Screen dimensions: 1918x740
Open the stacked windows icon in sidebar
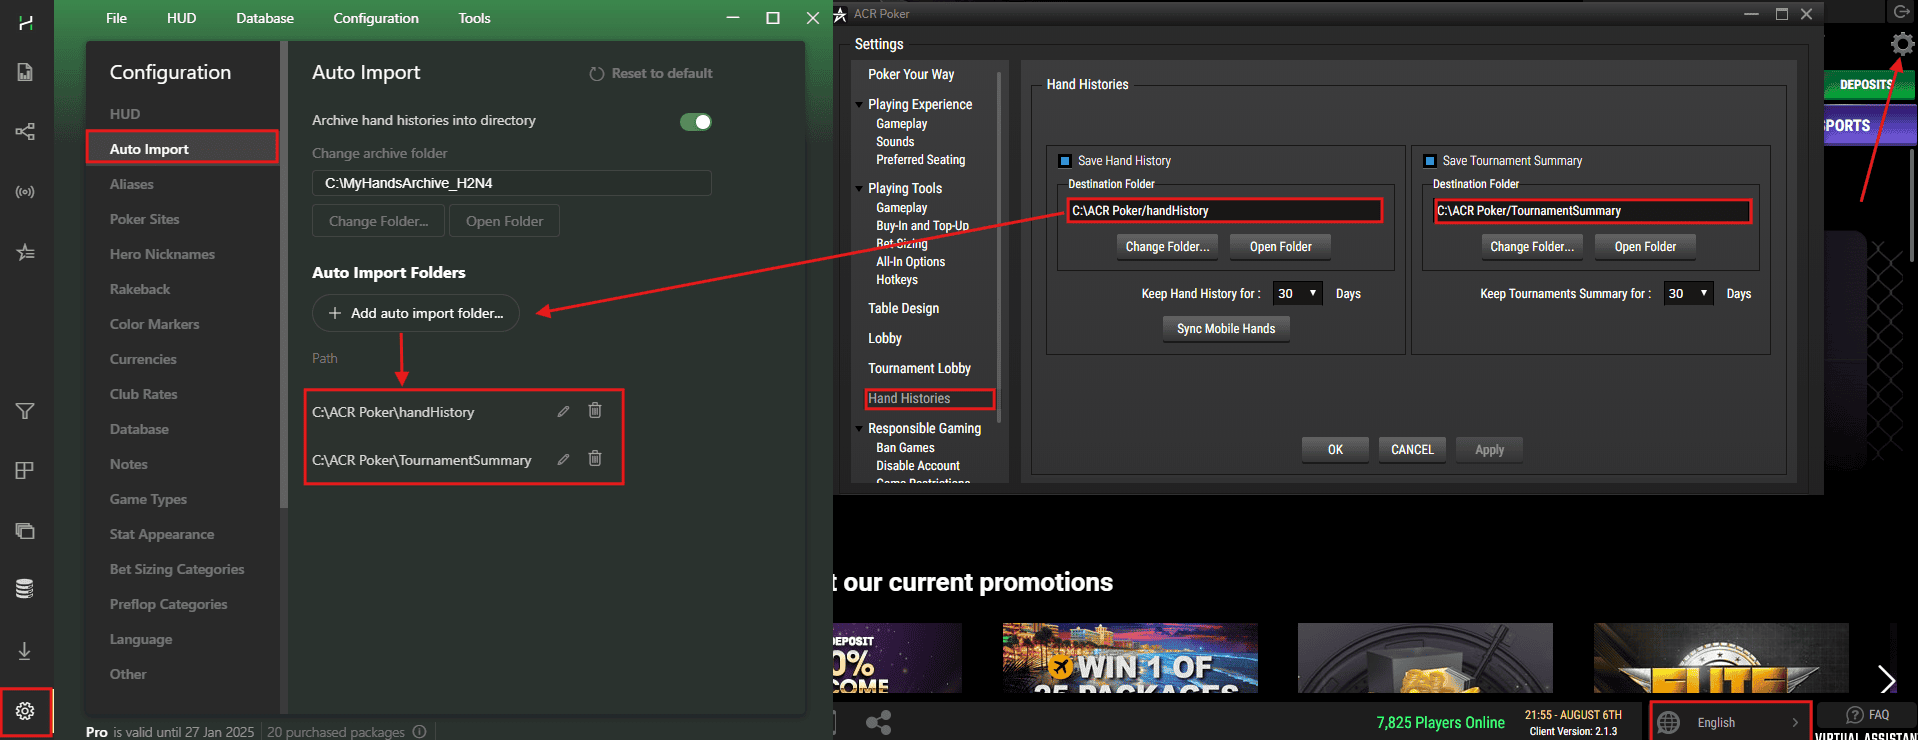[x=25, y=531]
